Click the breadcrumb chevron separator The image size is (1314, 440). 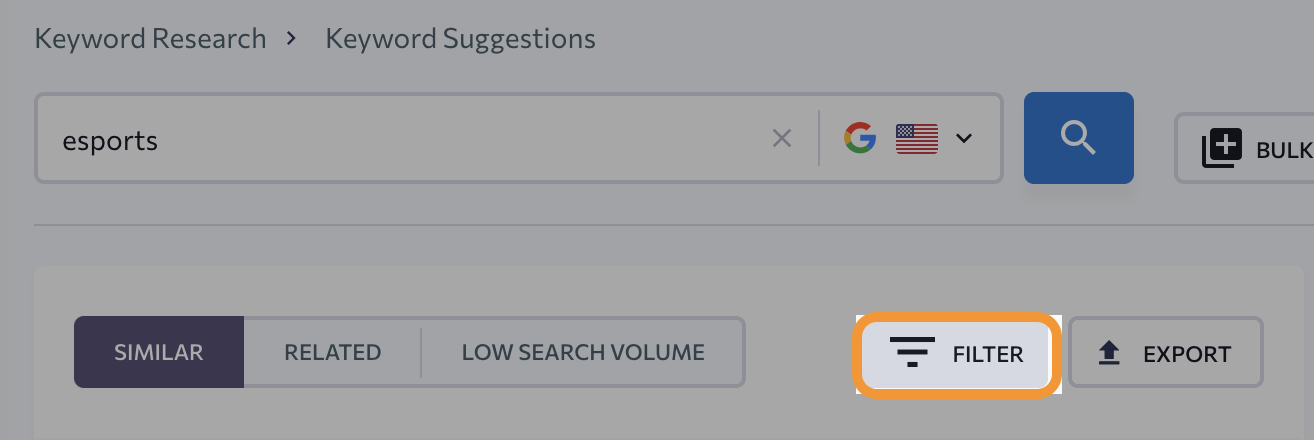[x=291, y=39]
